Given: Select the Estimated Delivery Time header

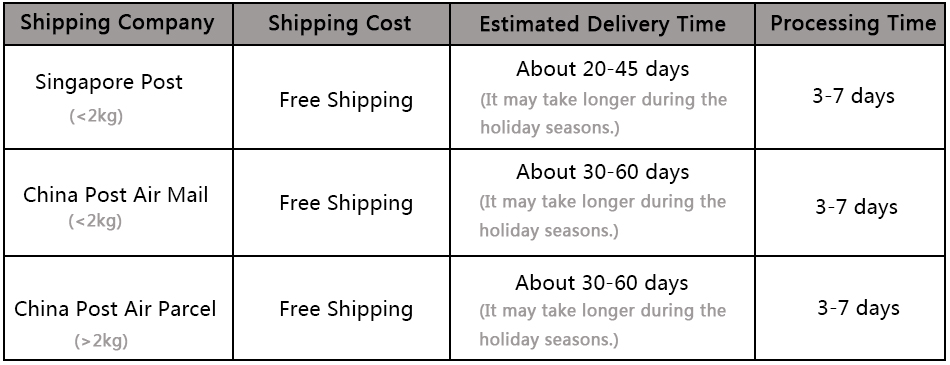Looking at the screenshot, I should [602, 24].
